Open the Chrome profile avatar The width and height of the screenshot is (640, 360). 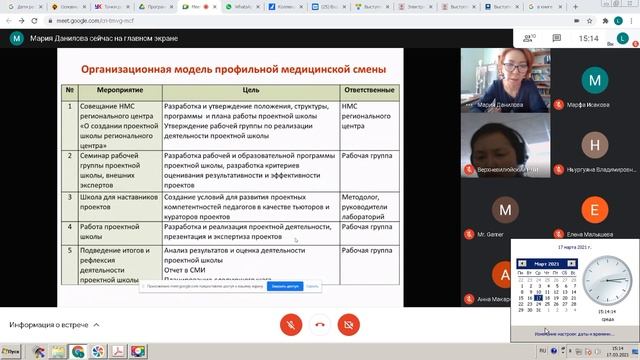(618, 20)
